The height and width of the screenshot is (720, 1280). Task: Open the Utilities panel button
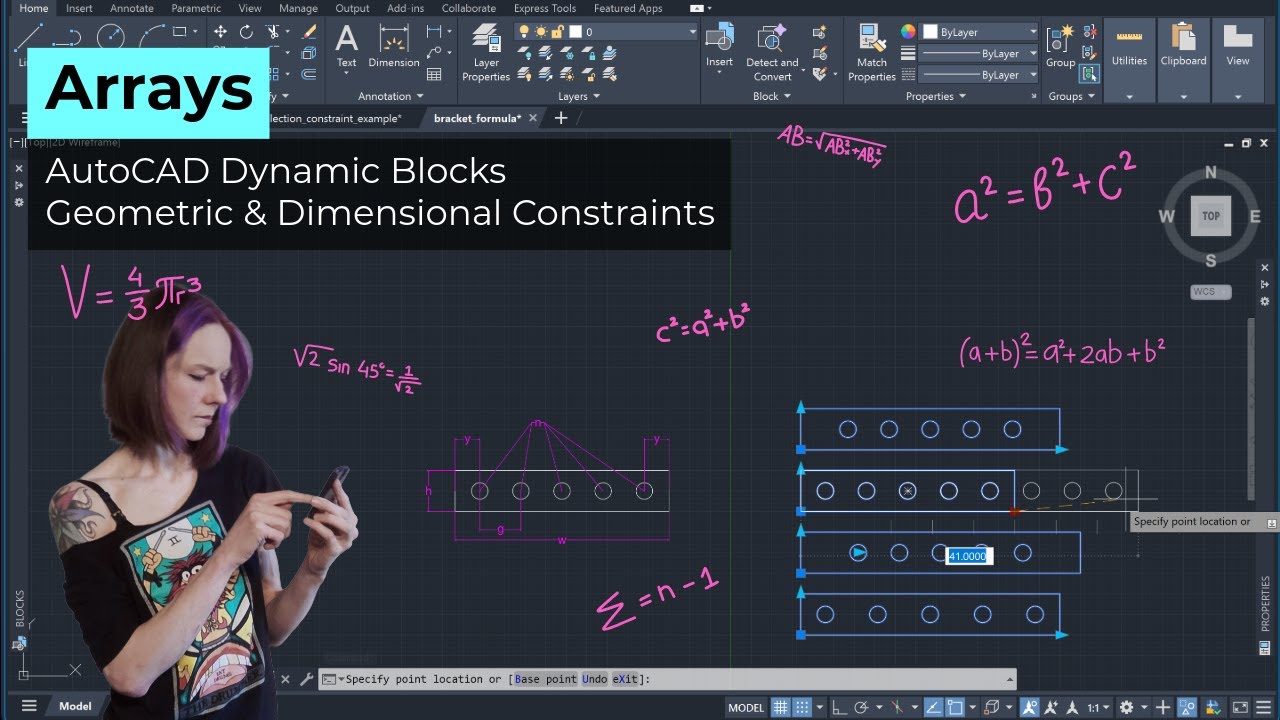1129,60
